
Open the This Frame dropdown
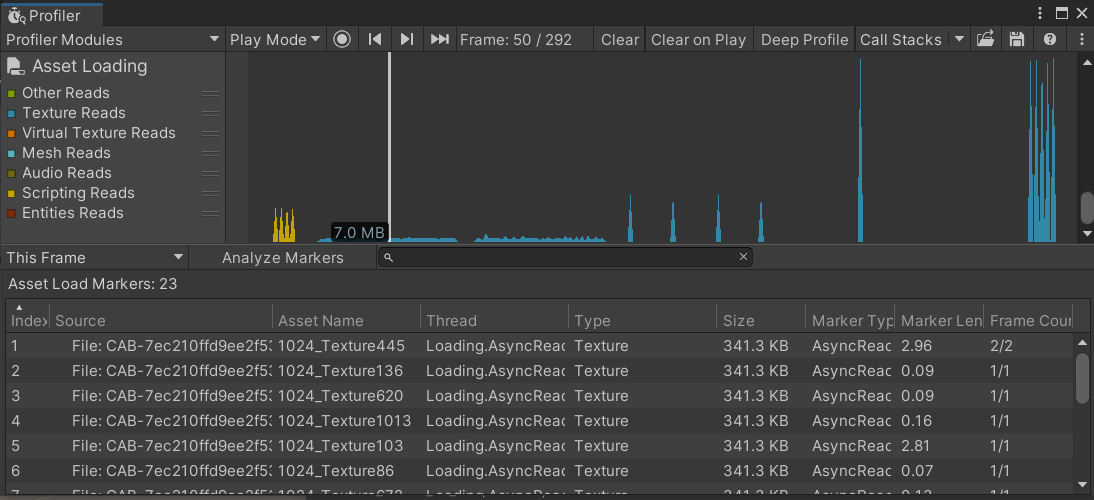pos(94,257)
